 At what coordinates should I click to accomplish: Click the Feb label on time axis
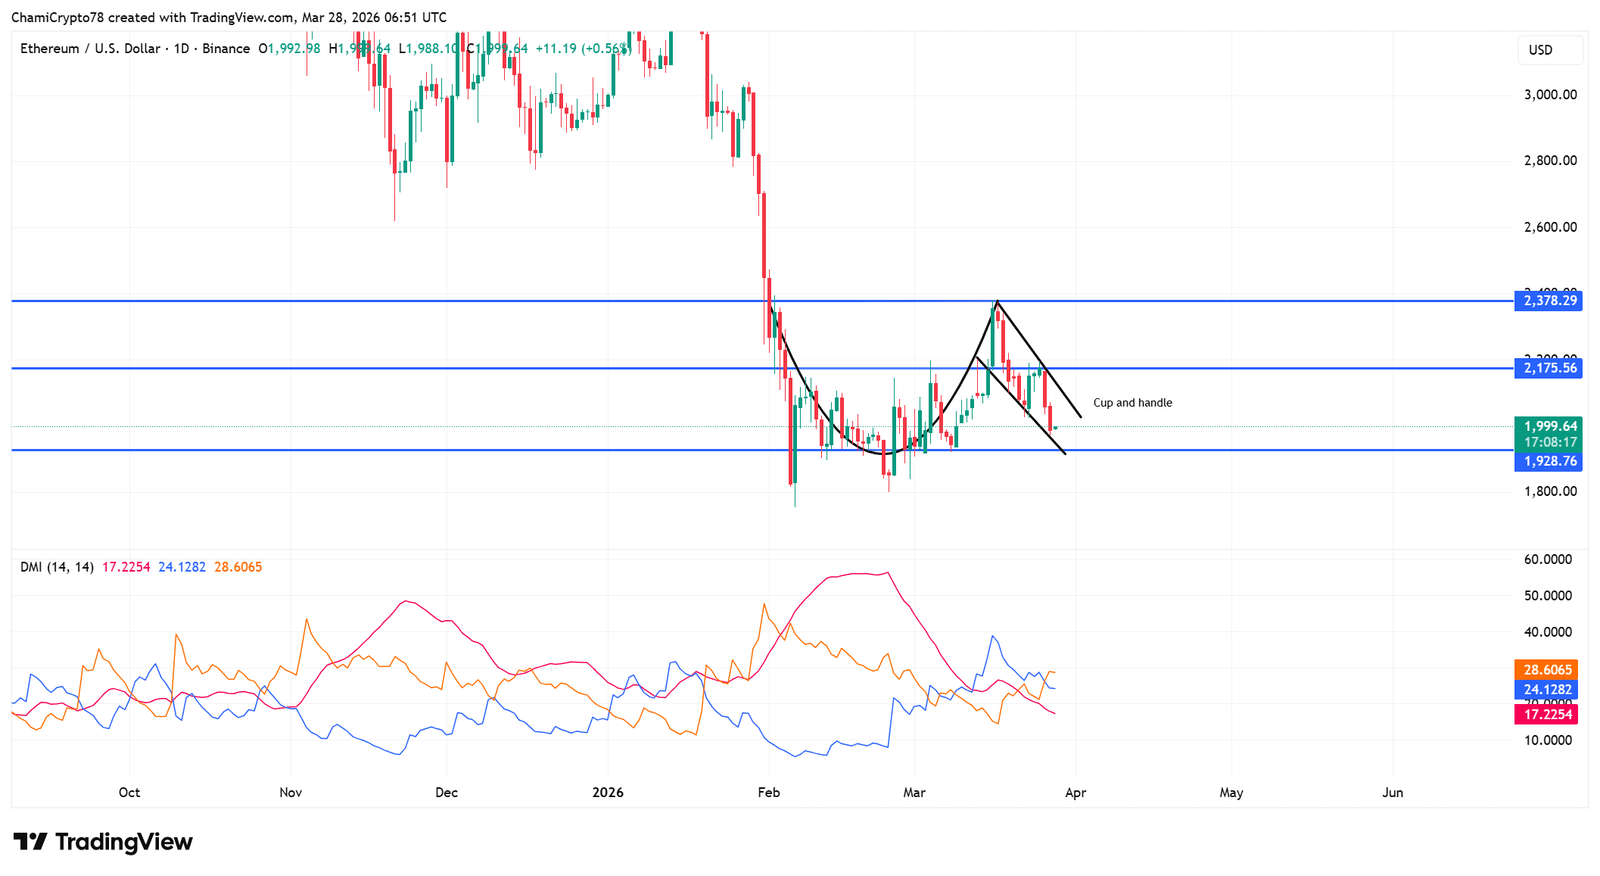(x=768, y=793)
